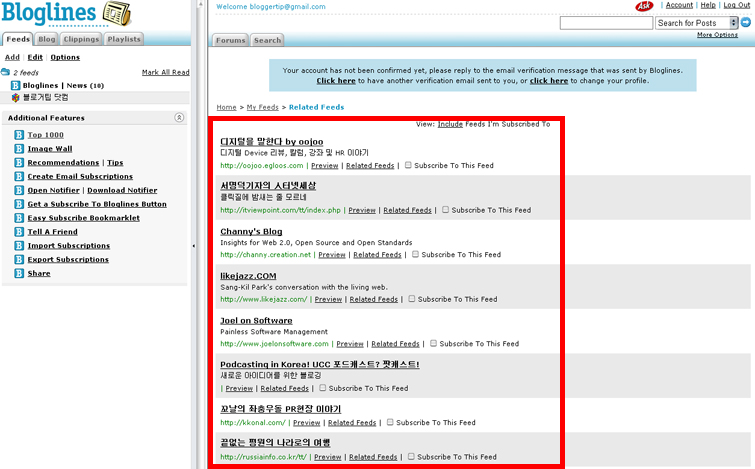Click the My Feeds breadcrumb link
Image resolution: width=755 pixels, height=469 pixels.
click(x=262, y=107)
